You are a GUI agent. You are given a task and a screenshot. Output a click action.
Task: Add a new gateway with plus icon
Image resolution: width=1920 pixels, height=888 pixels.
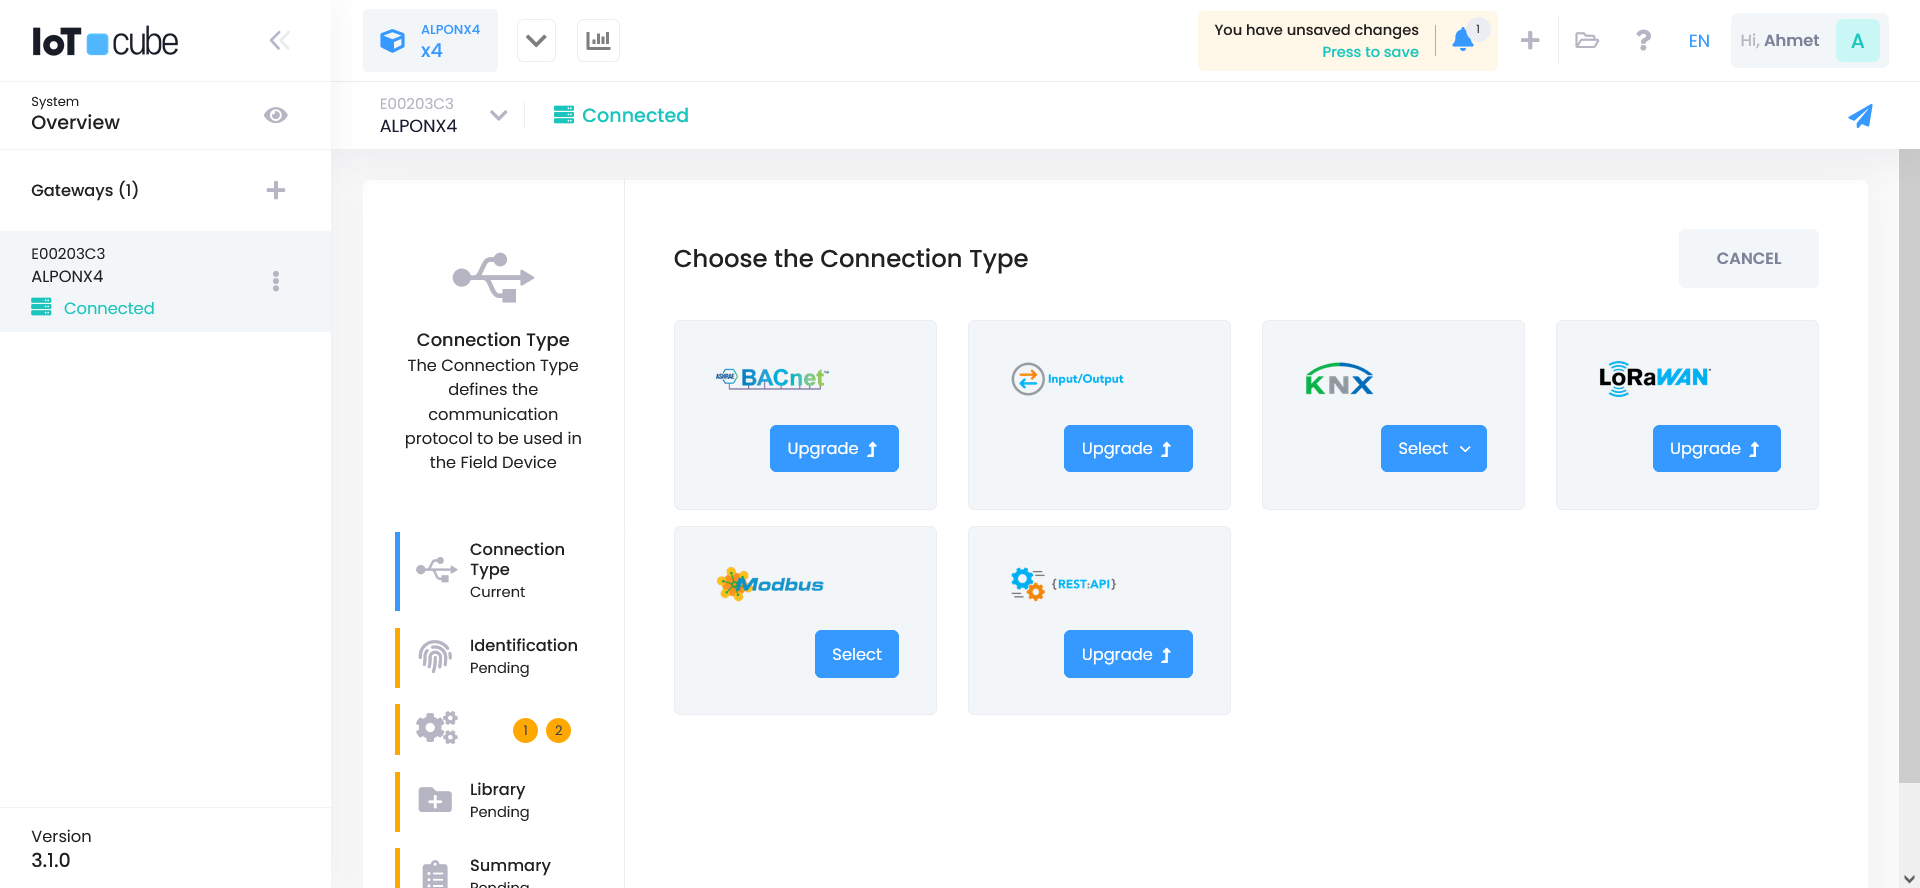pyautogui.click(x=276, y=190)
